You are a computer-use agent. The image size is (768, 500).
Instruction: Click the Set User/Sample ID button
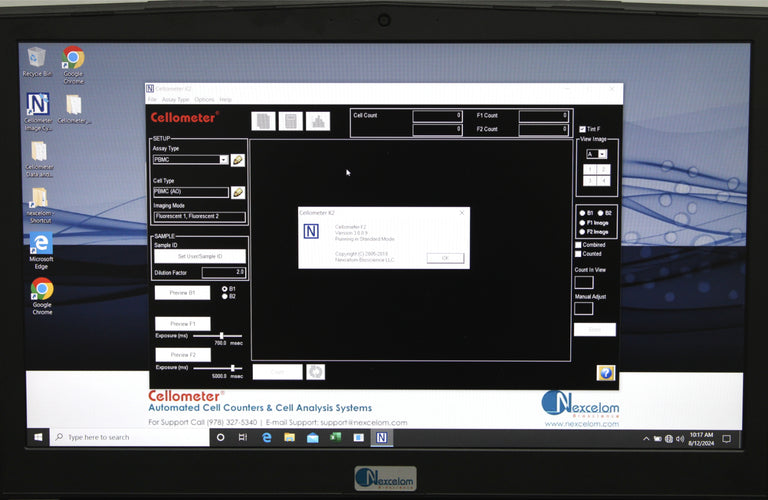[197, 256]
